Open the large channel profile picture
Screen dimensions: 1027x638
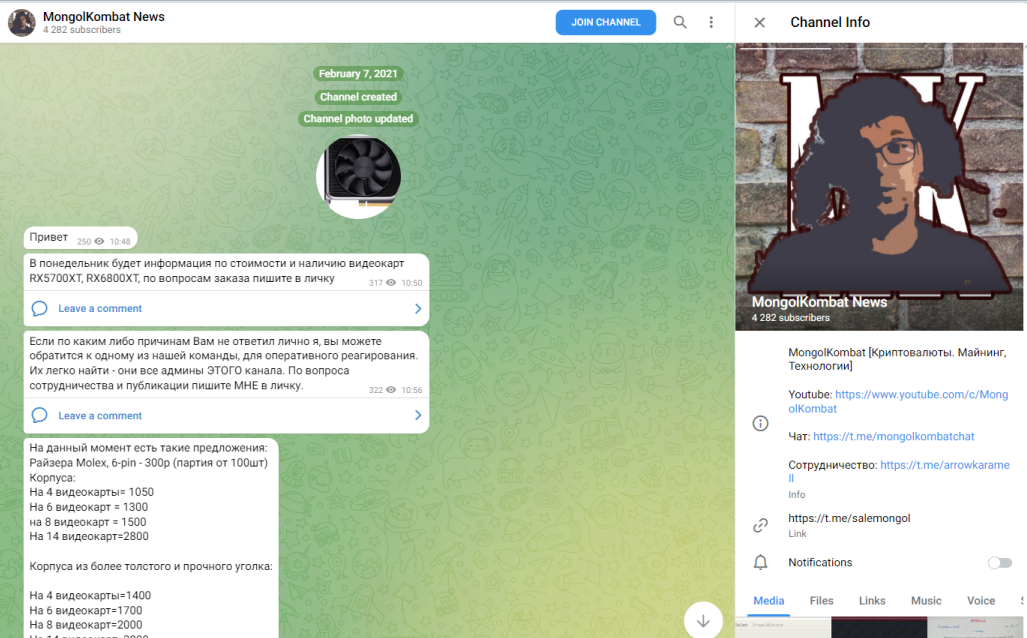(x=879, y=187)
